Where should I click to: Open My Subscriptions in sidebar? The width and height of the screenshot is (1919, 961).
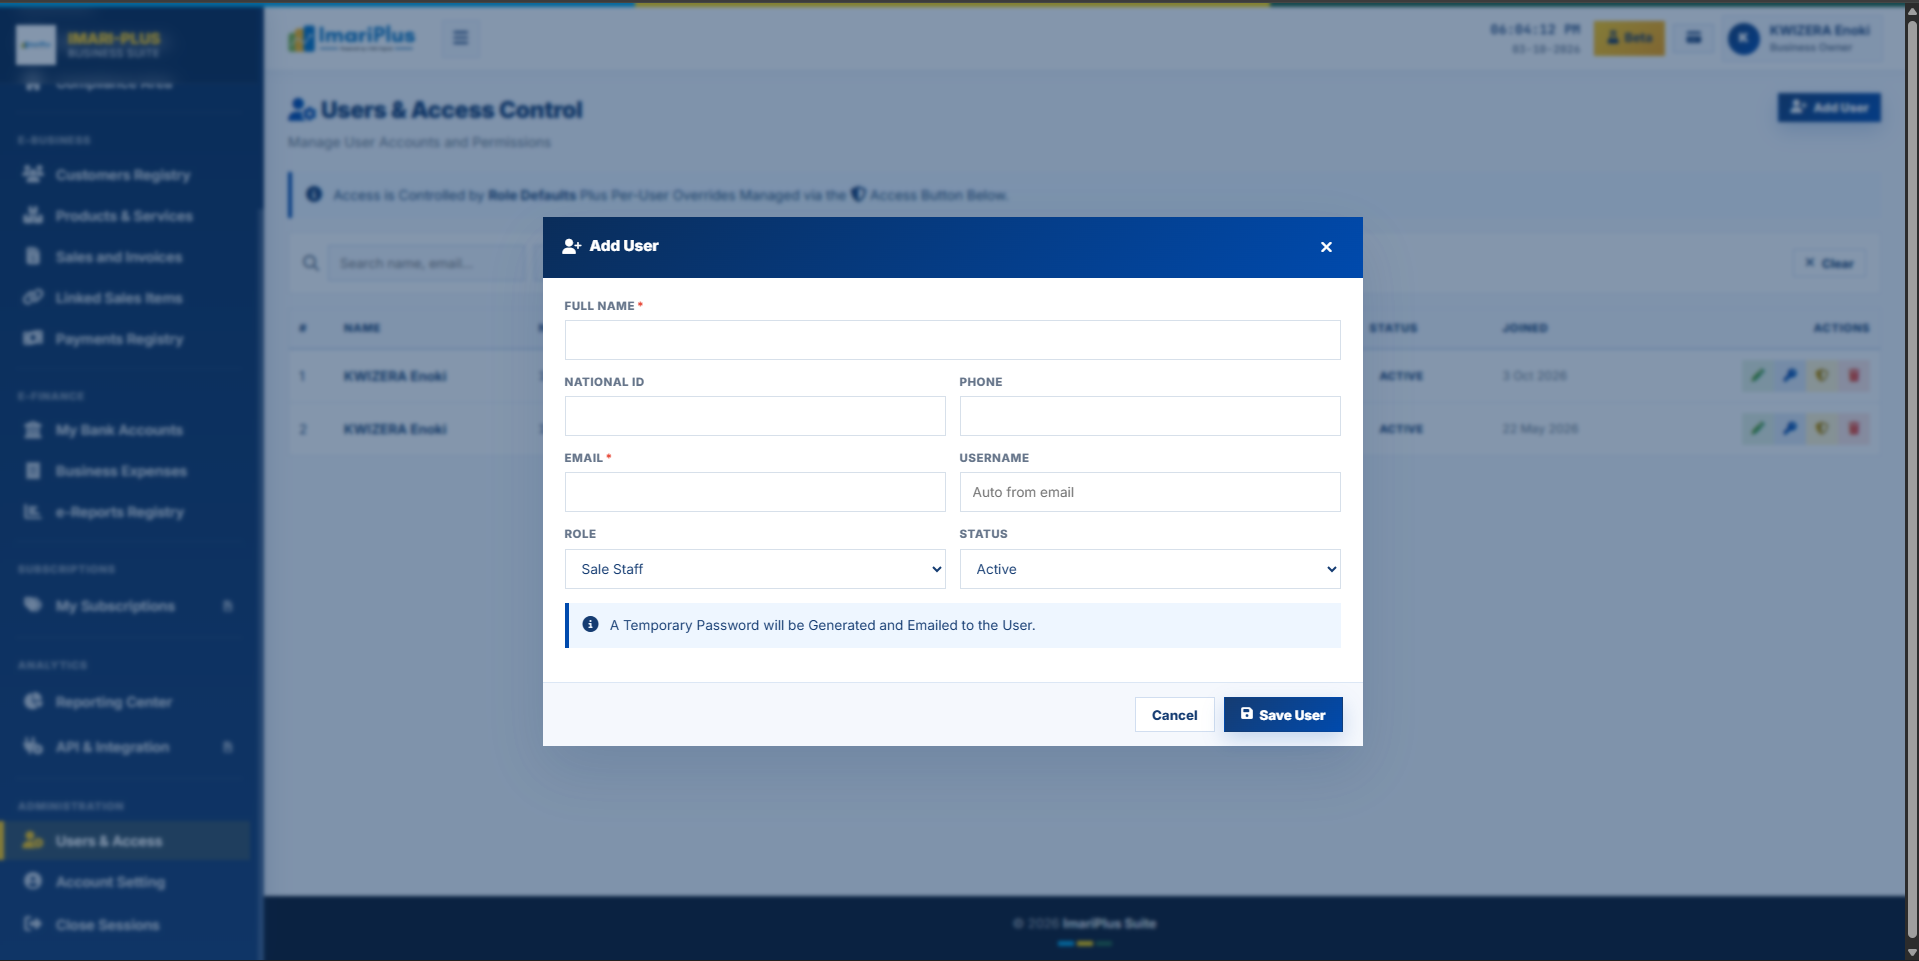coord(125,606)
